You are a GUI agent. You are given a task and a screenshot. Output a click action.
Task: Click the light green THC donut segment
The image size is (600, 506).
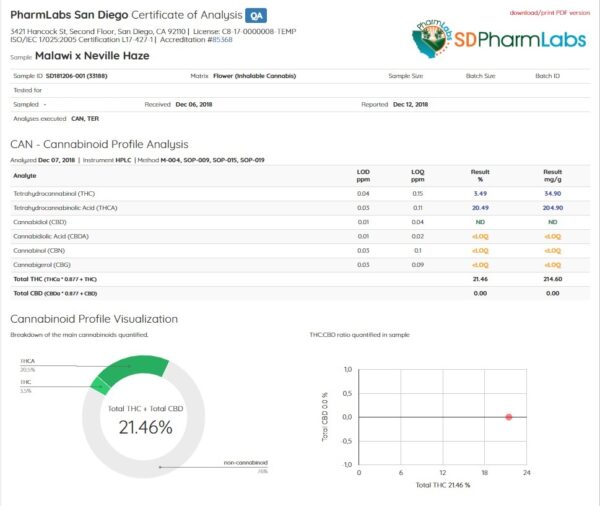pyautogui.click(x=100, y=386)
